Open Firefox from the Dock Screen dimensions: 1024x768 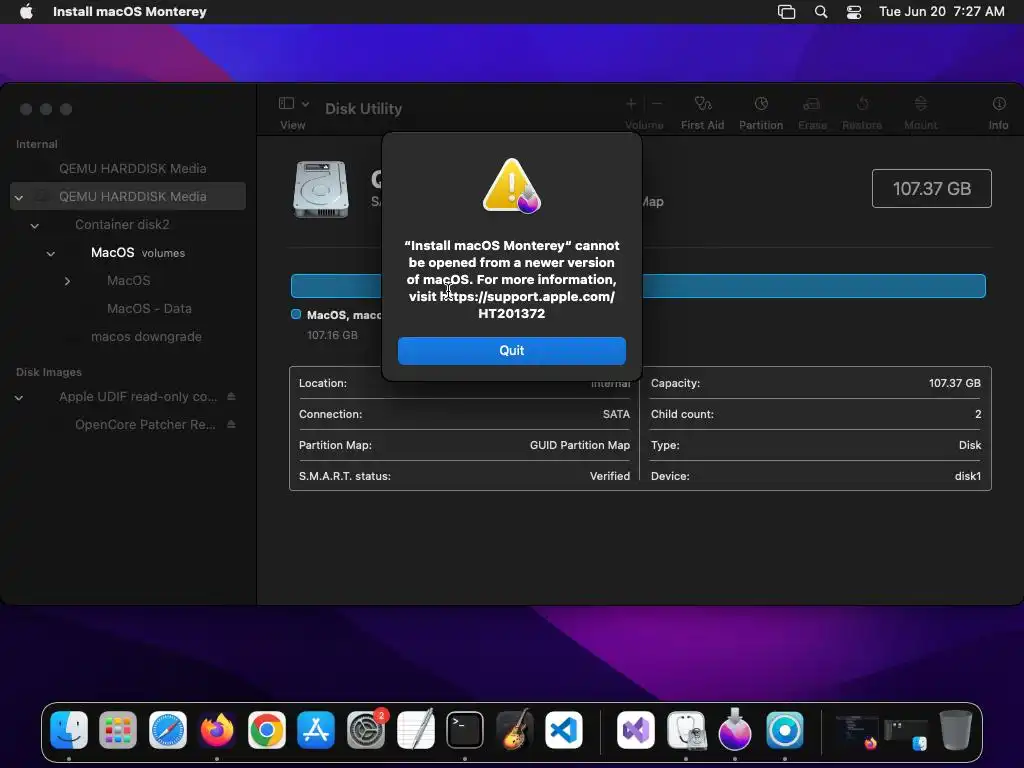tap(217, 730)
